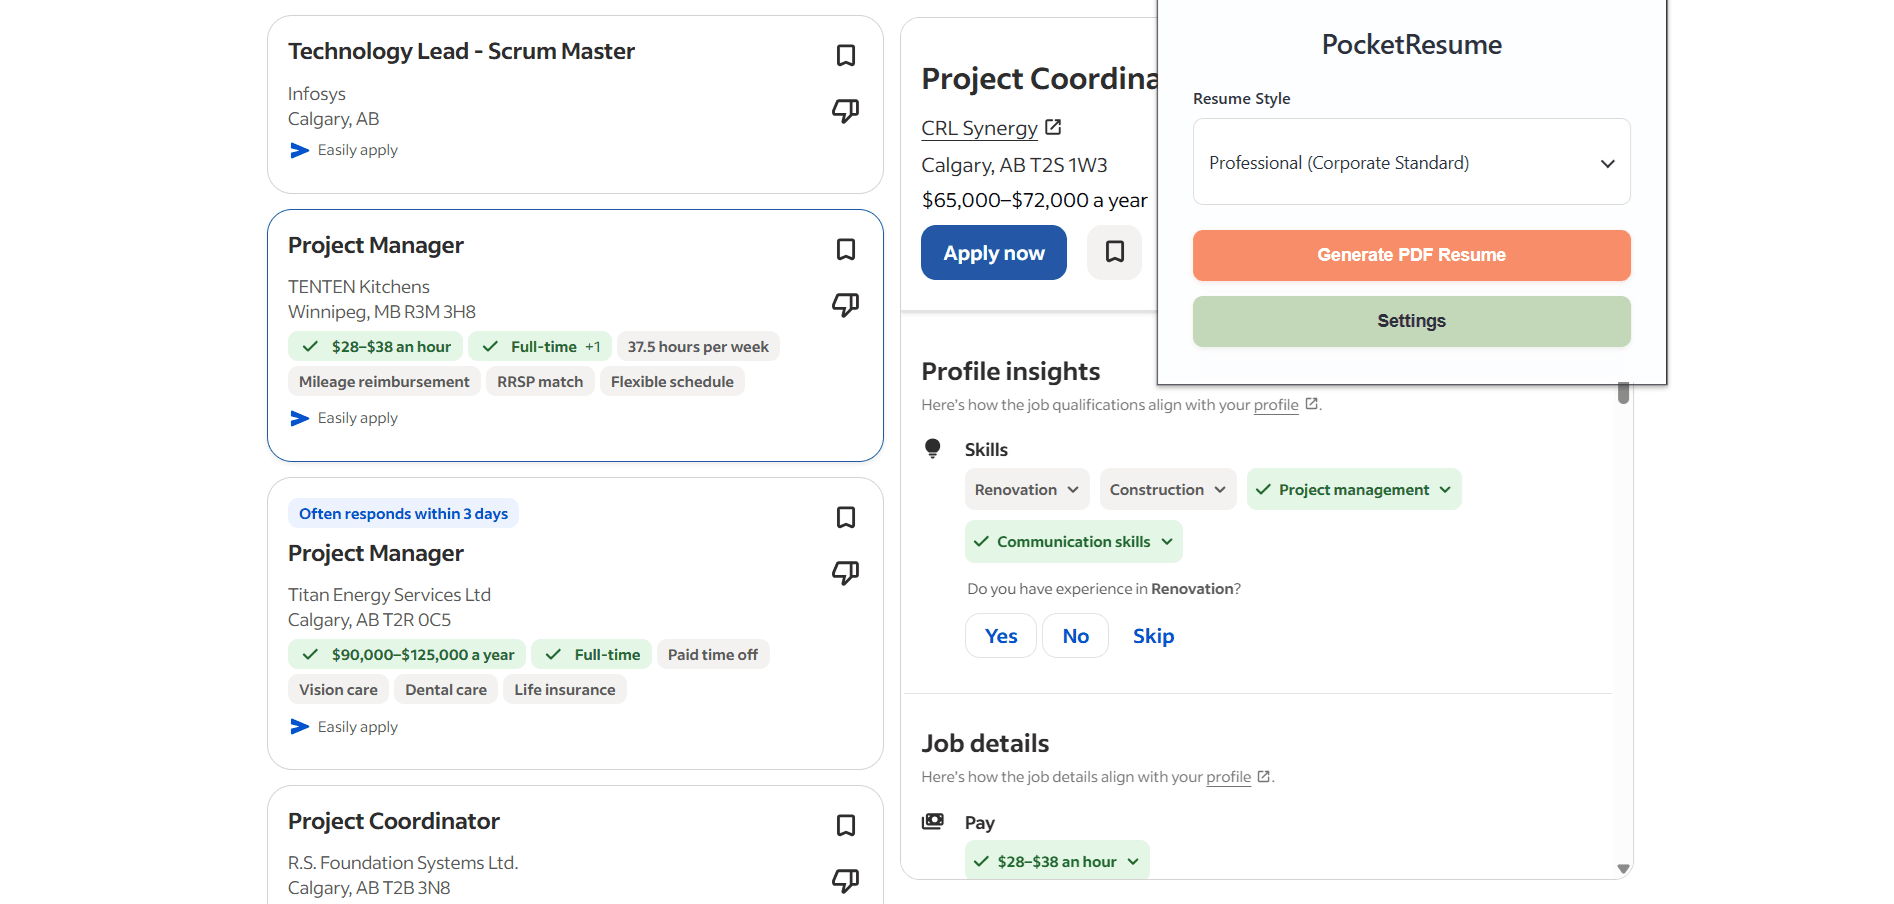The width and height of the screenshot is (1894, 904).
Task: Click the Skills lightbulb icon in Profile insights
Action: 933,448
